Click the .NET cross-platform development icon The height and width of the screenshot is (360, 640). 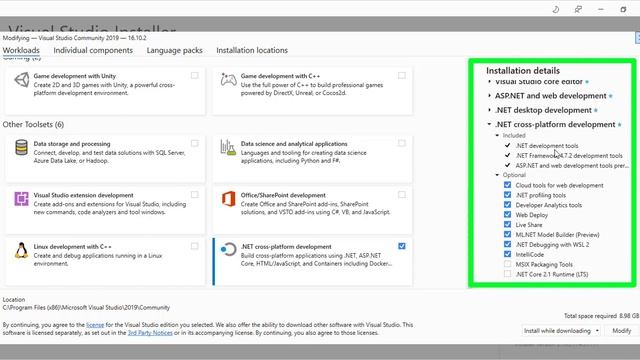[229, 249]
